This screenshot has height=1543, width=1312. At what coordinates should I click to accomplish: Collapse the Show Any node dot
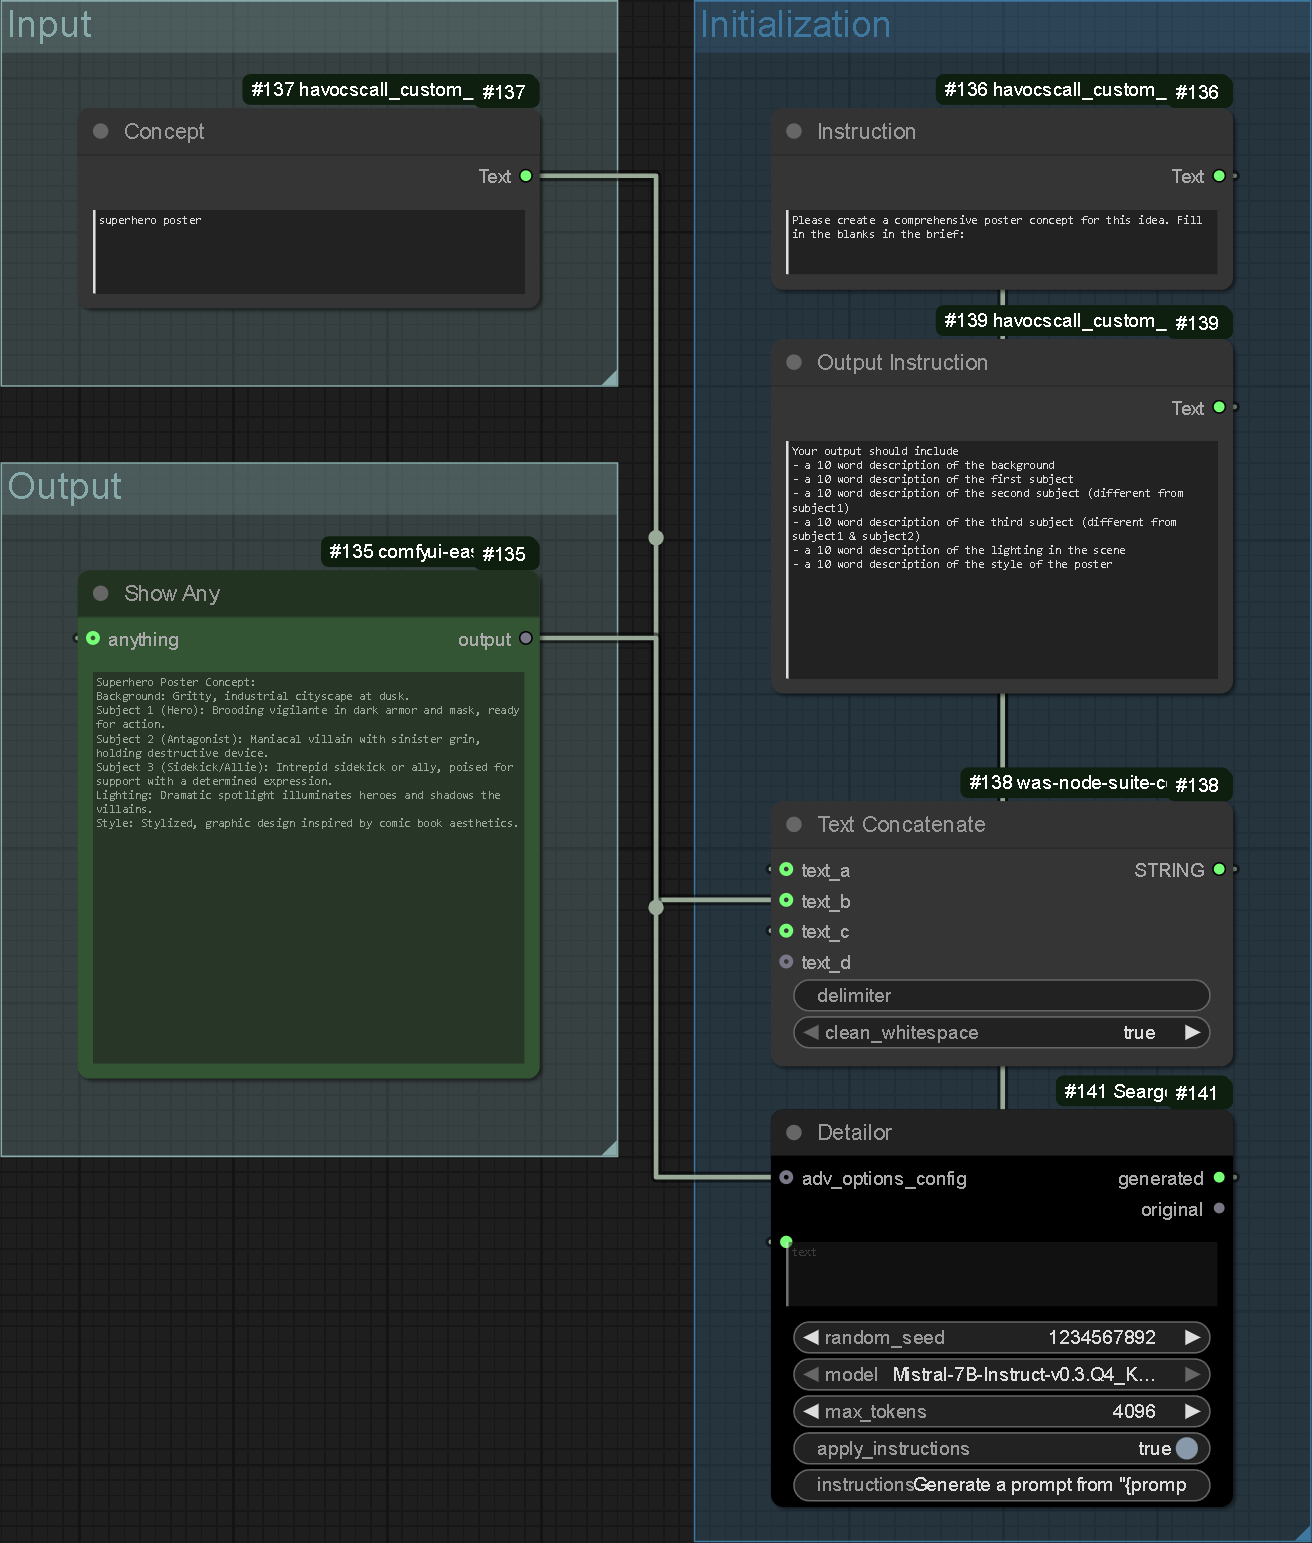[101, 593]
